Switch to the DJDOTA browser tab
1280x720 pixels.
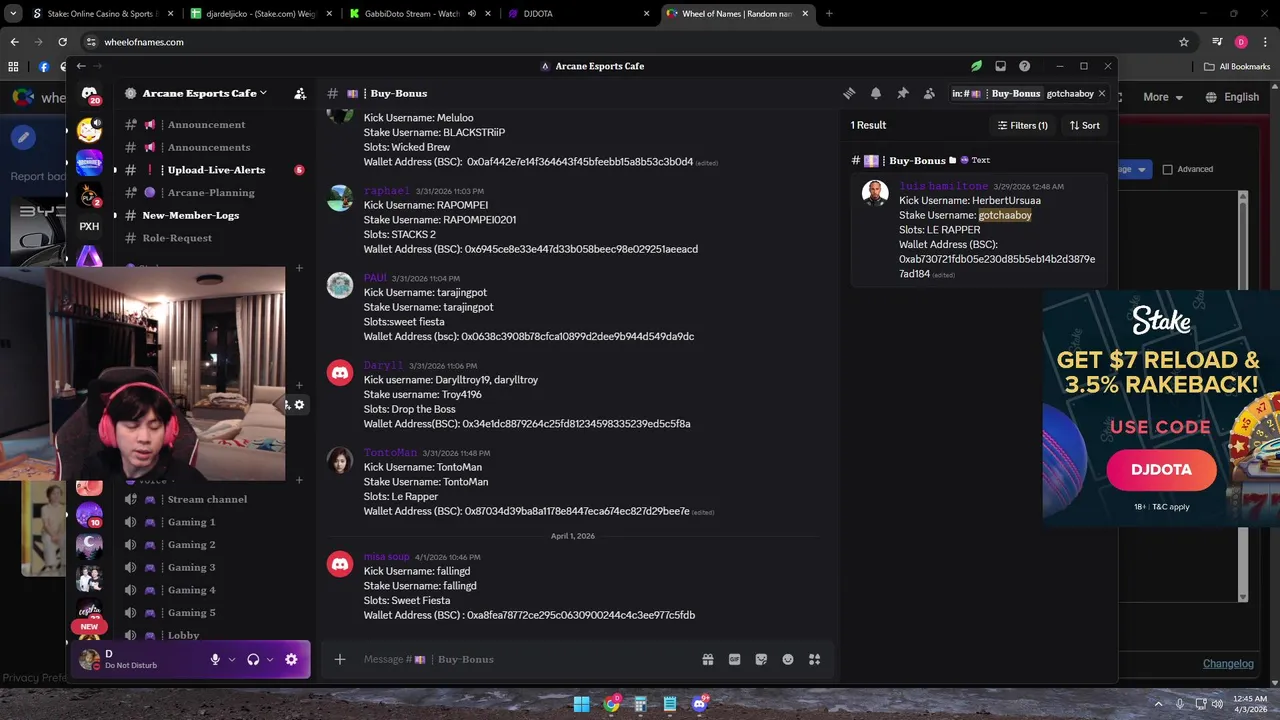click(x=576, y=14)
